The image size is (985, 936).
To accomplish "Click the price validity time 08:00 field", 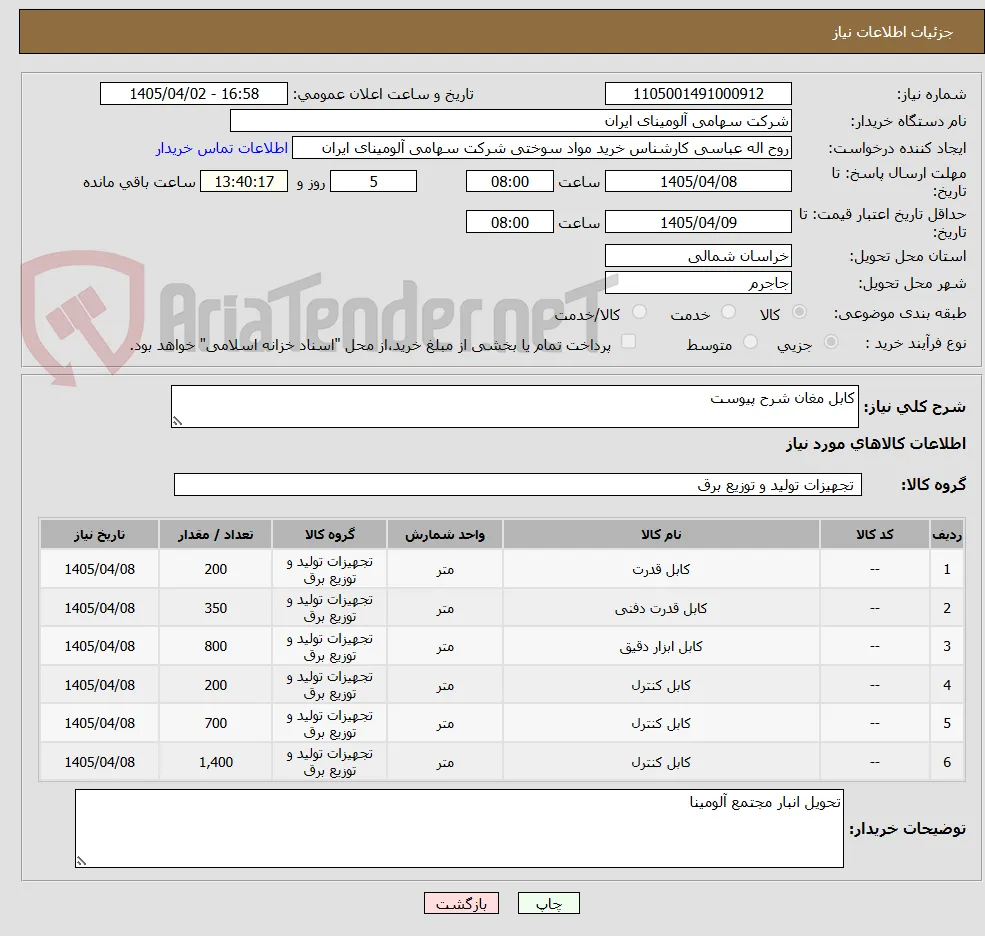I will pos(509,222).
